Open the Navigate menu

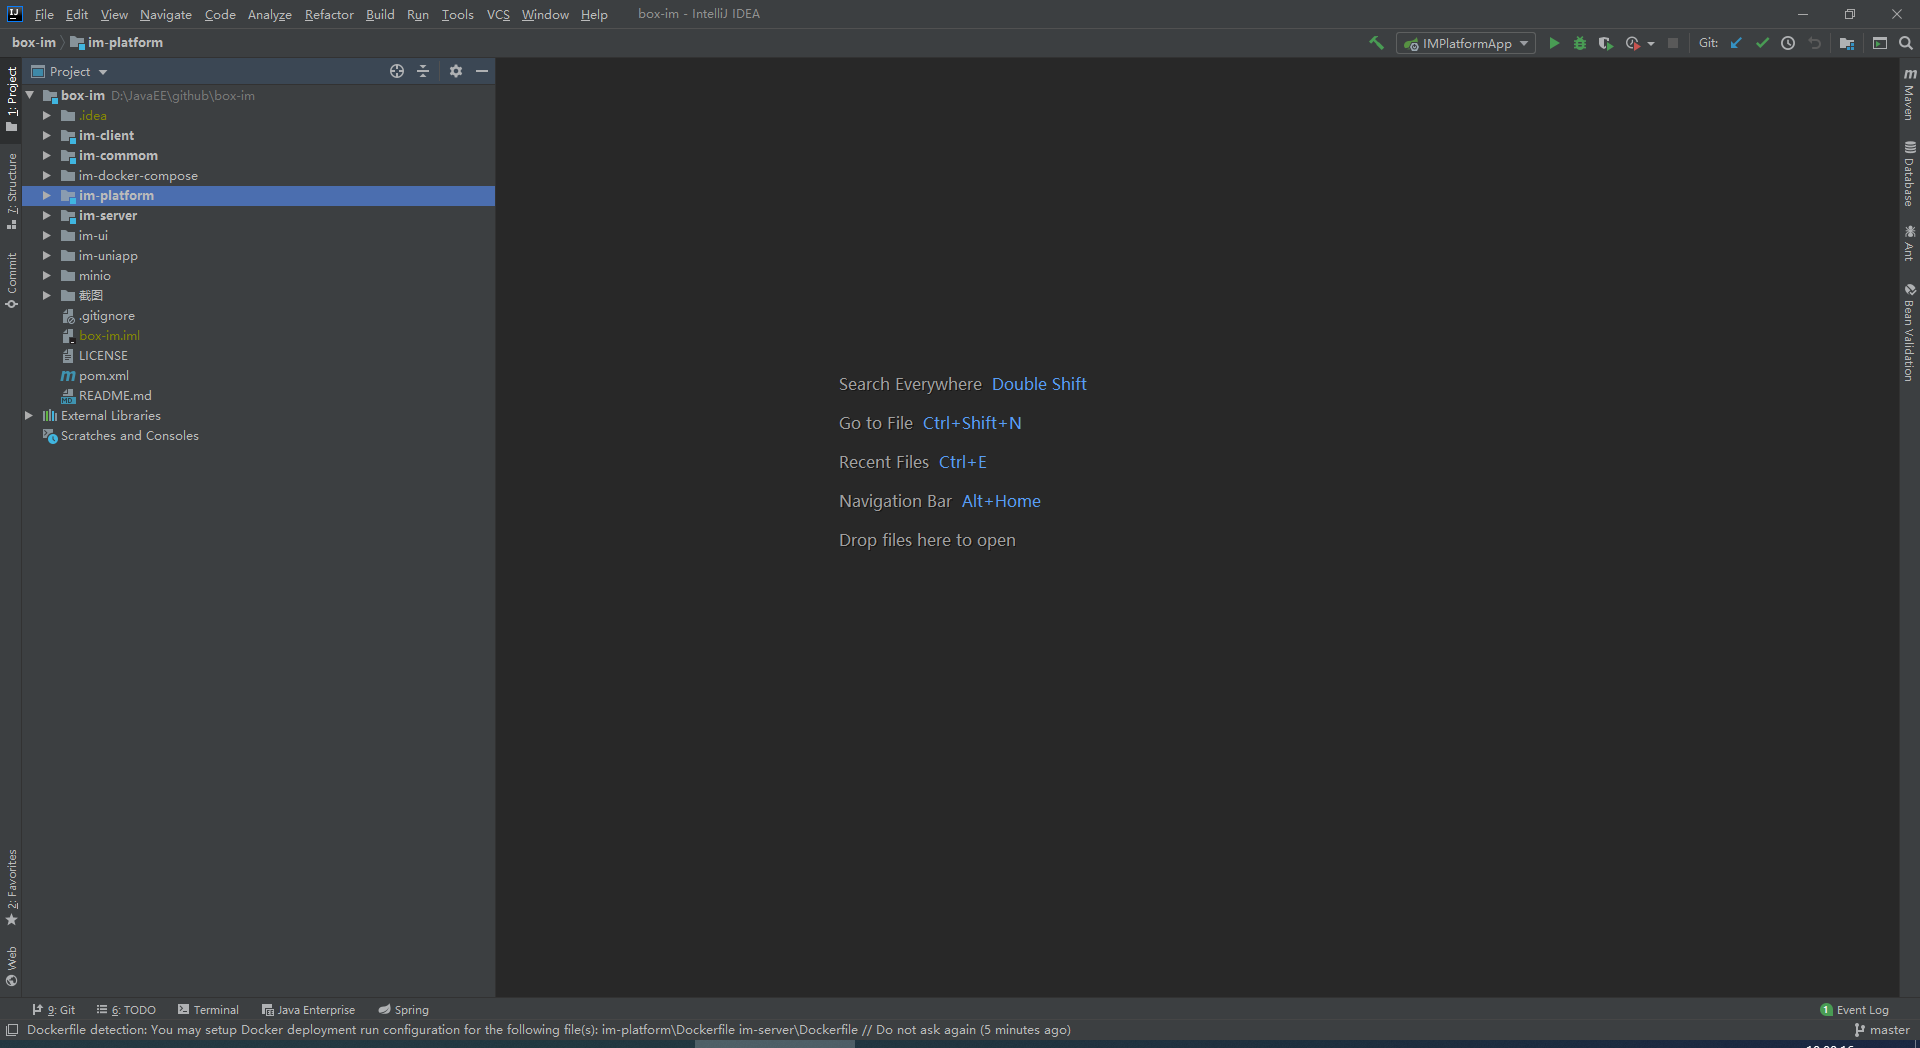pyautogui.click(x=166, y=14)
